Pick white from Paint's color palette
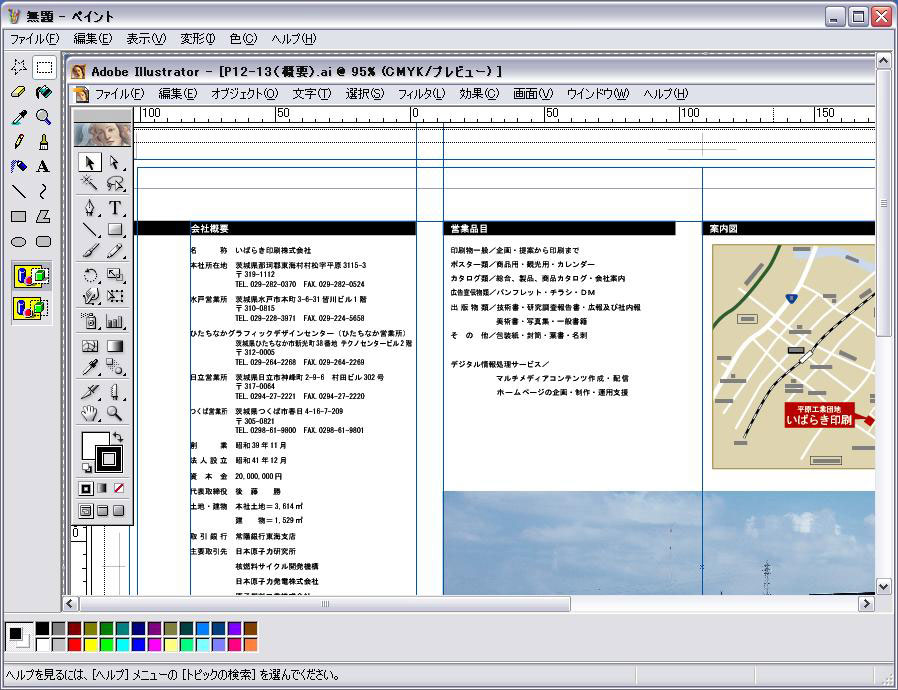 (x=42, y=645)
